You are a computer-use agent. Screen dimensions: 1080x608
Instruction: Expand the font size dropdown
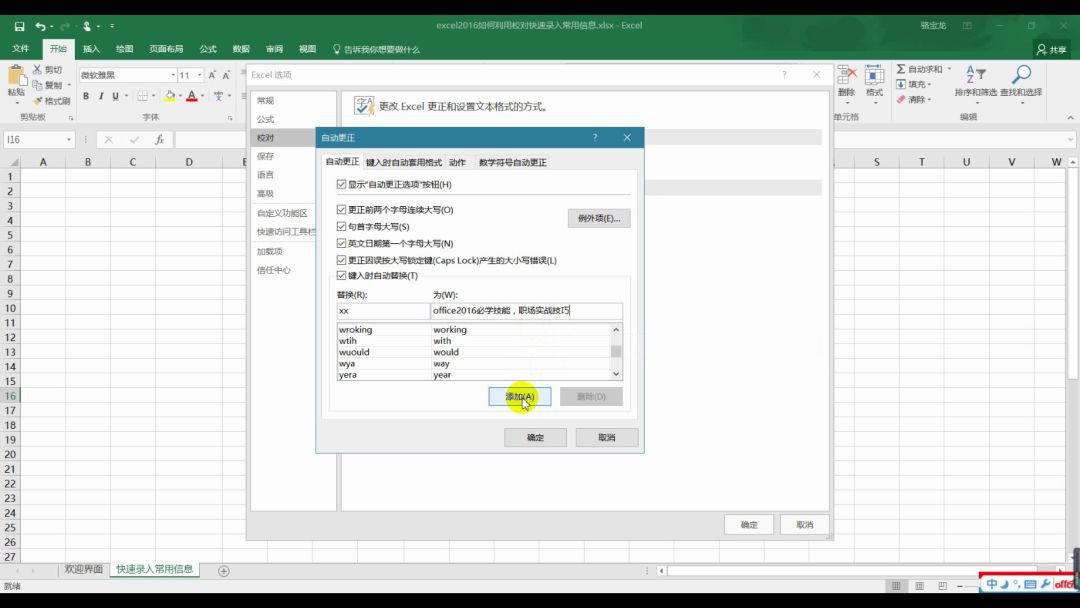(x=200, y=75)
